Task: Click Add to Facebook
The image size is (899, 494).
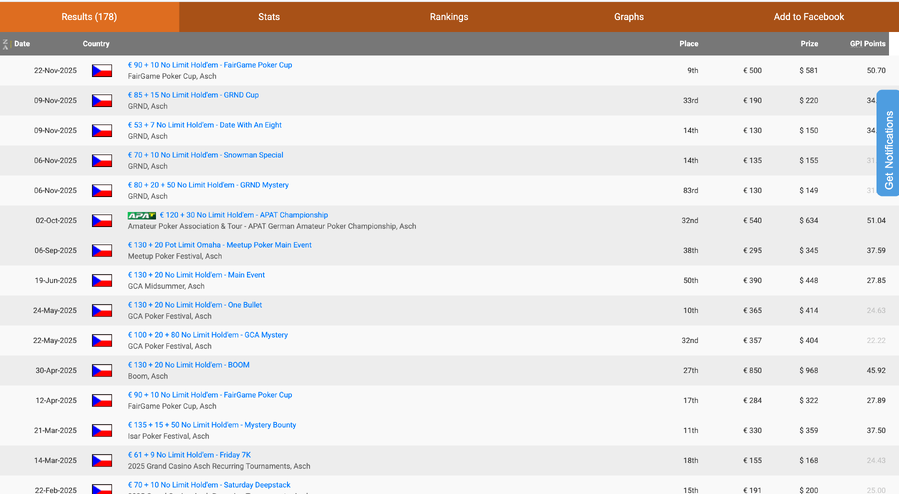Action: click(808, 17)
